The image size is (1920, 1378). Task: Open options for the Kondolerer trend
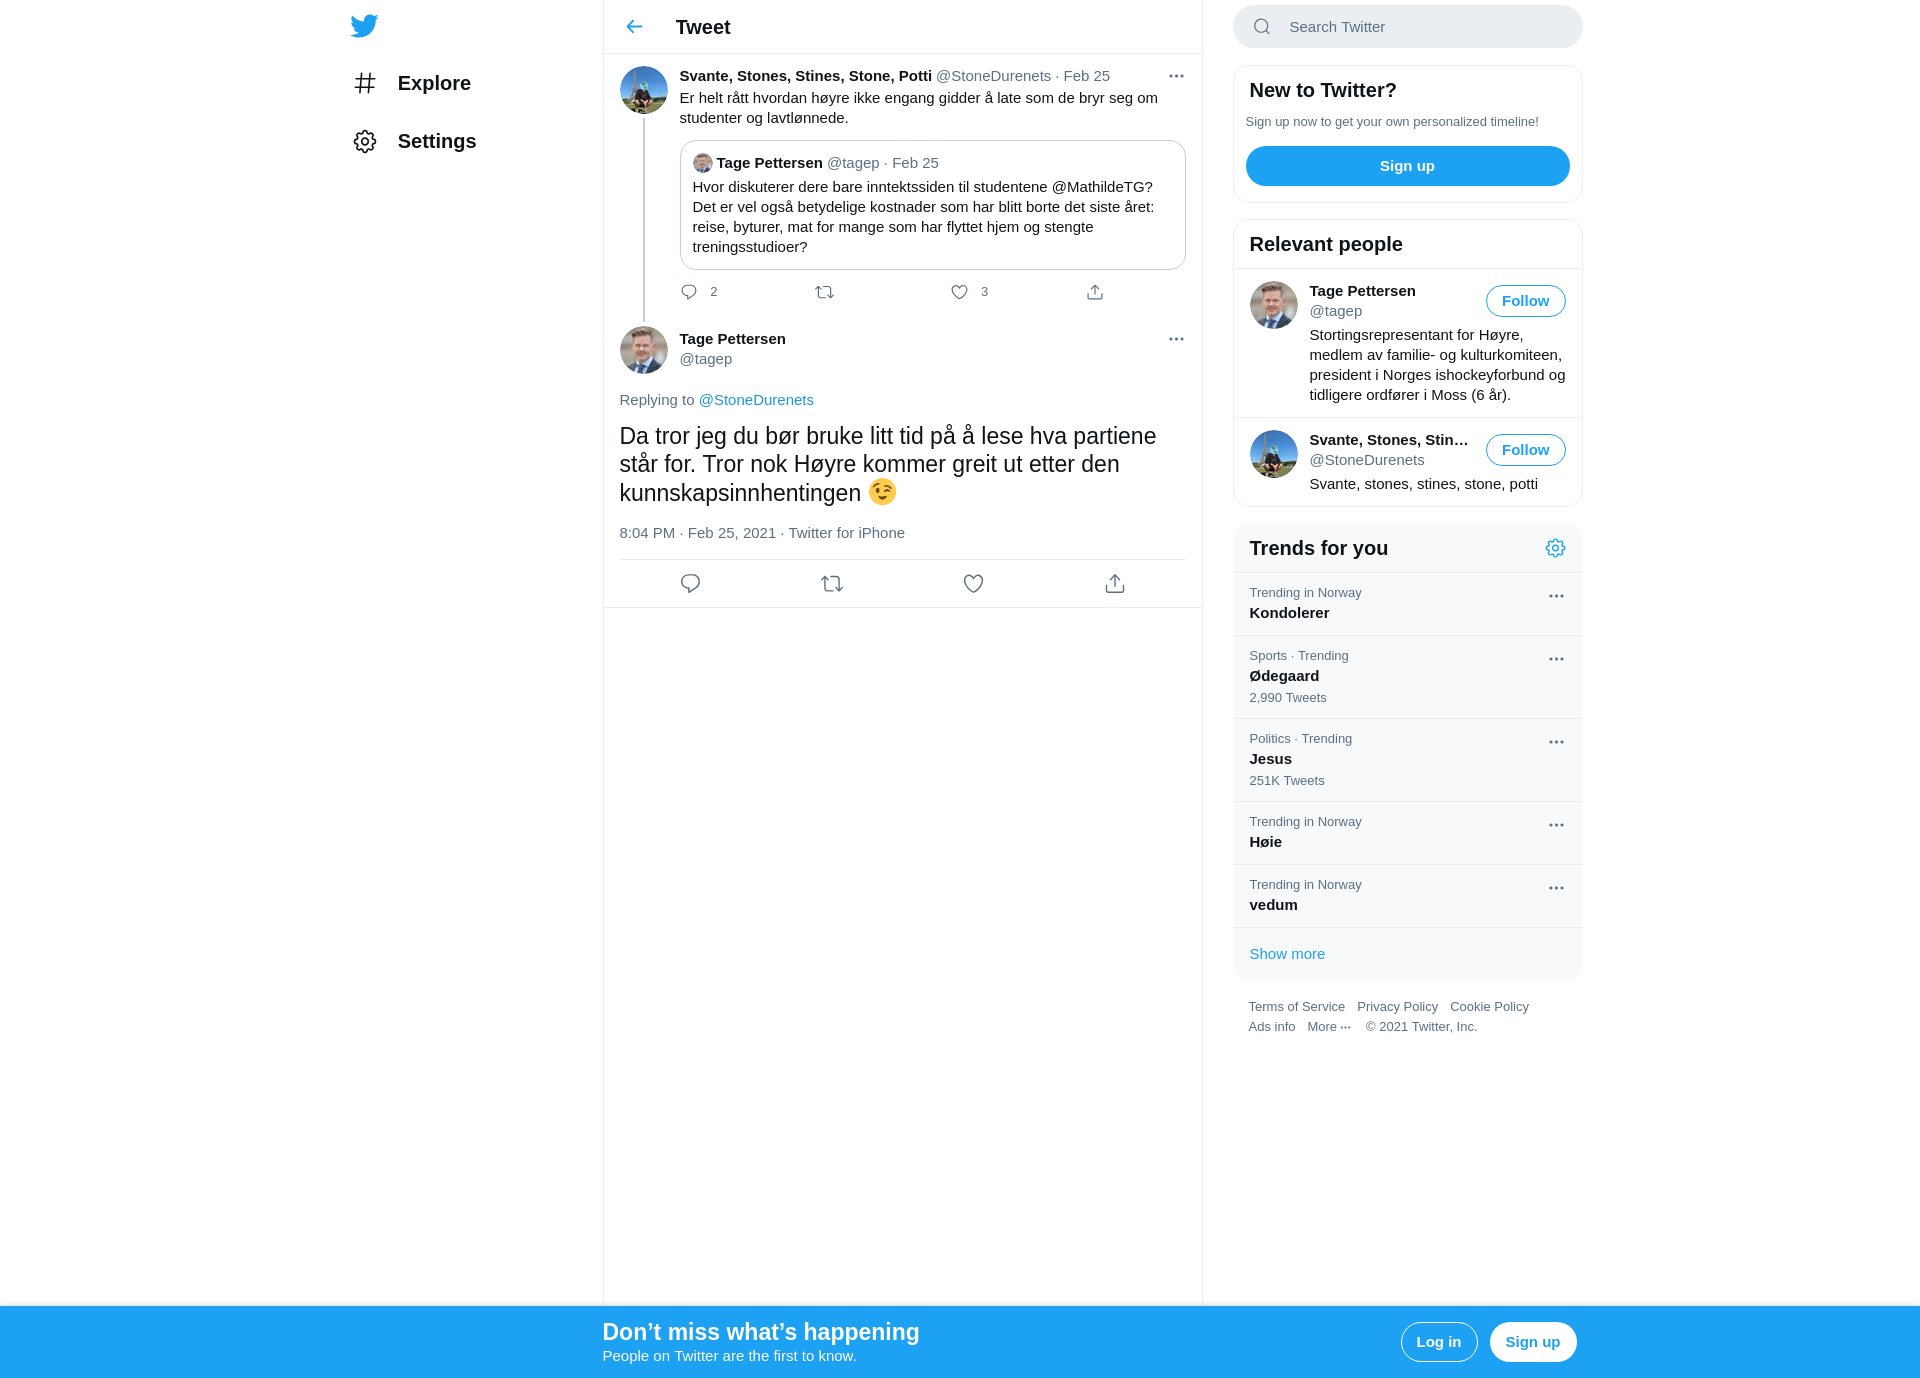(1556, 596)
